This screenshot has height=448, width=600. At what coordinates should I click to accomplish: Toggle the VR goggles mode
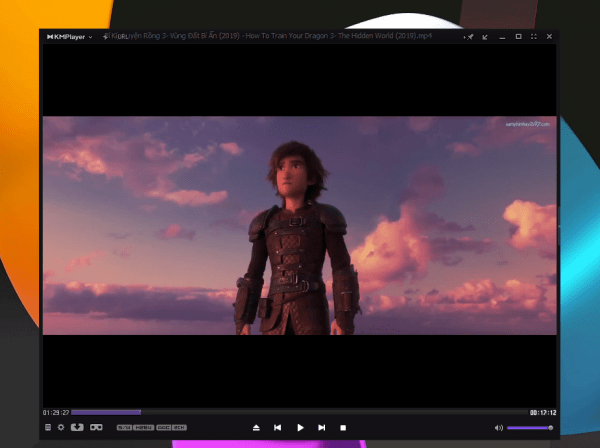[x=96, y=427]
